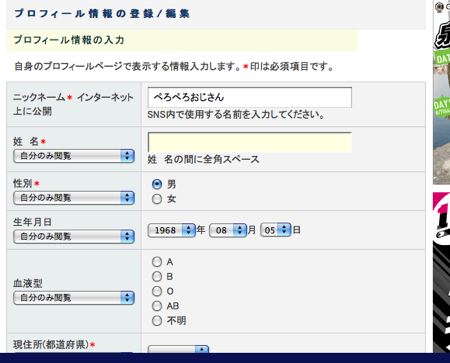450x363 pixels.
Task: Click the nickname field containing ぺろぺろおじさん
Action: pos(250,97)
